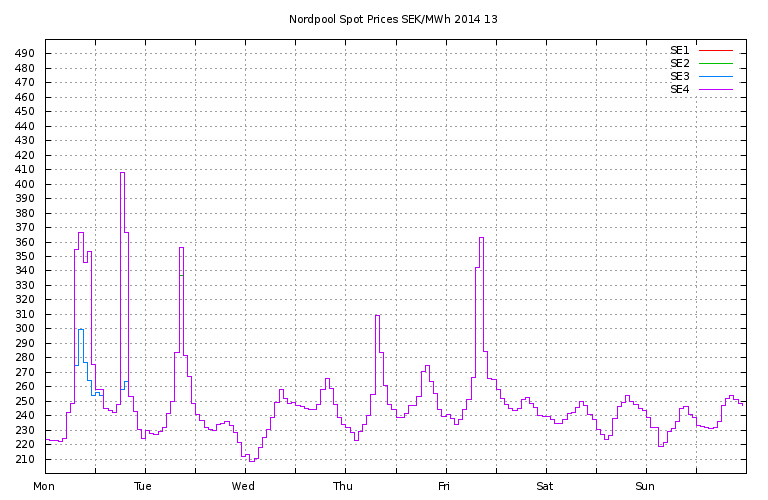Click the Wed x-axis label
Viewport: 768px width, 500px height.
(x=243, y=486)
